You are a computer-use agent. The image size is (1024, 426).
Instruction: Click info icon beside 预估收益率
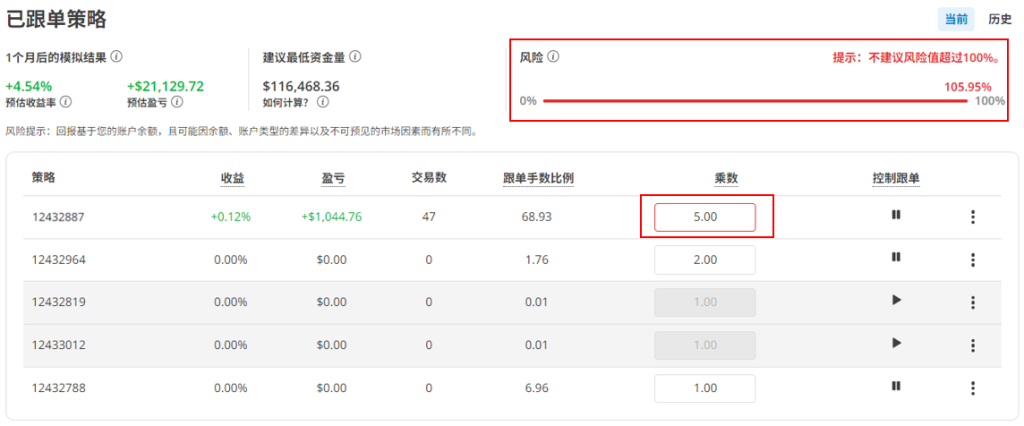pos(66,102)
